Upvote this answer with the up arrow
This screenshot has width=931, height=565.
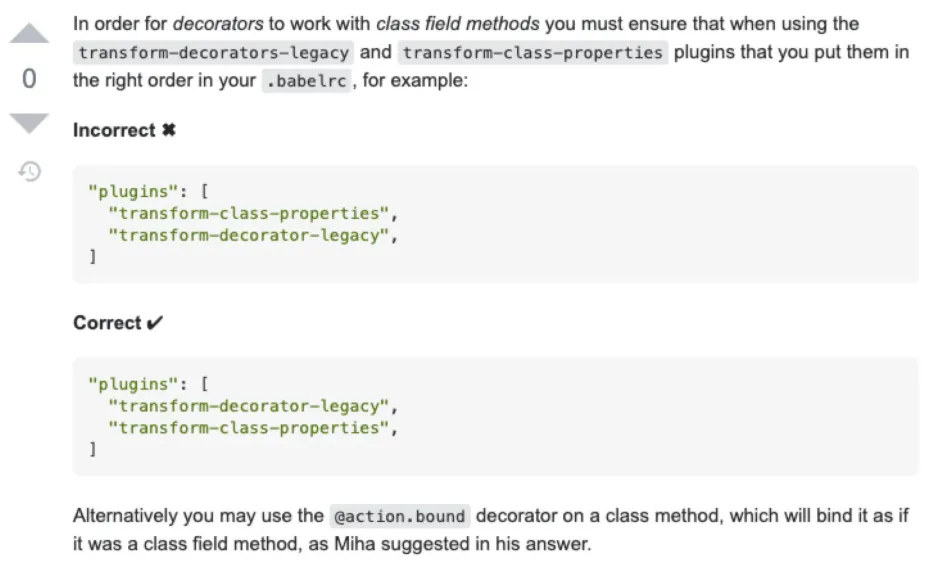pyautogui.click(x=29, y=35)
